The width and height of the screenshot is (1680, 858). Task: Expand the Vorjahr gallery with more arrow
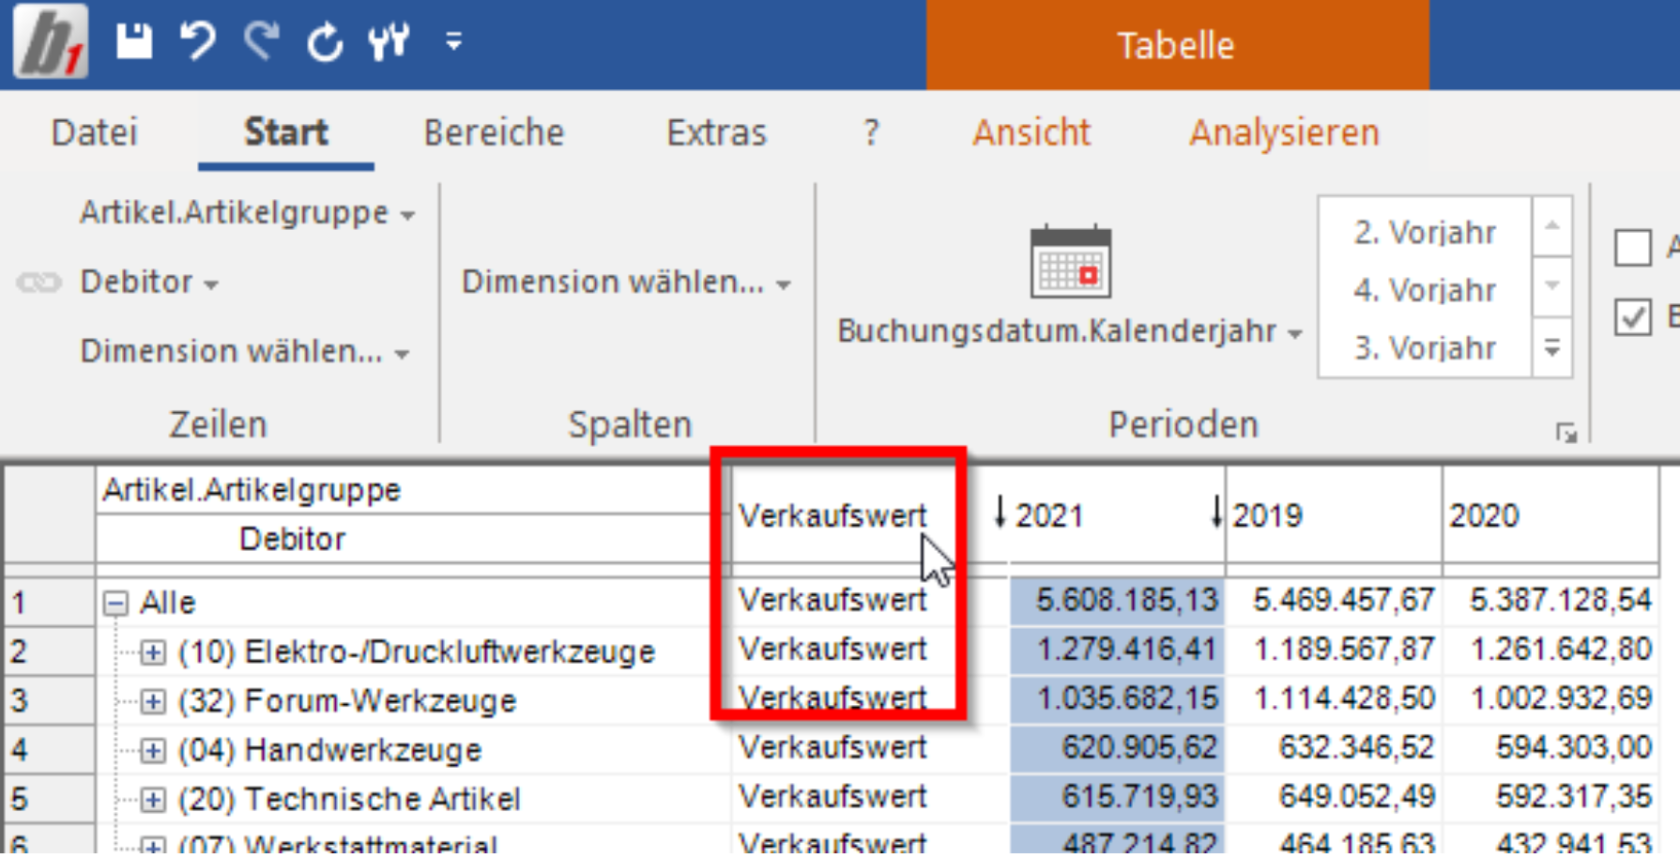[1552, 347]
